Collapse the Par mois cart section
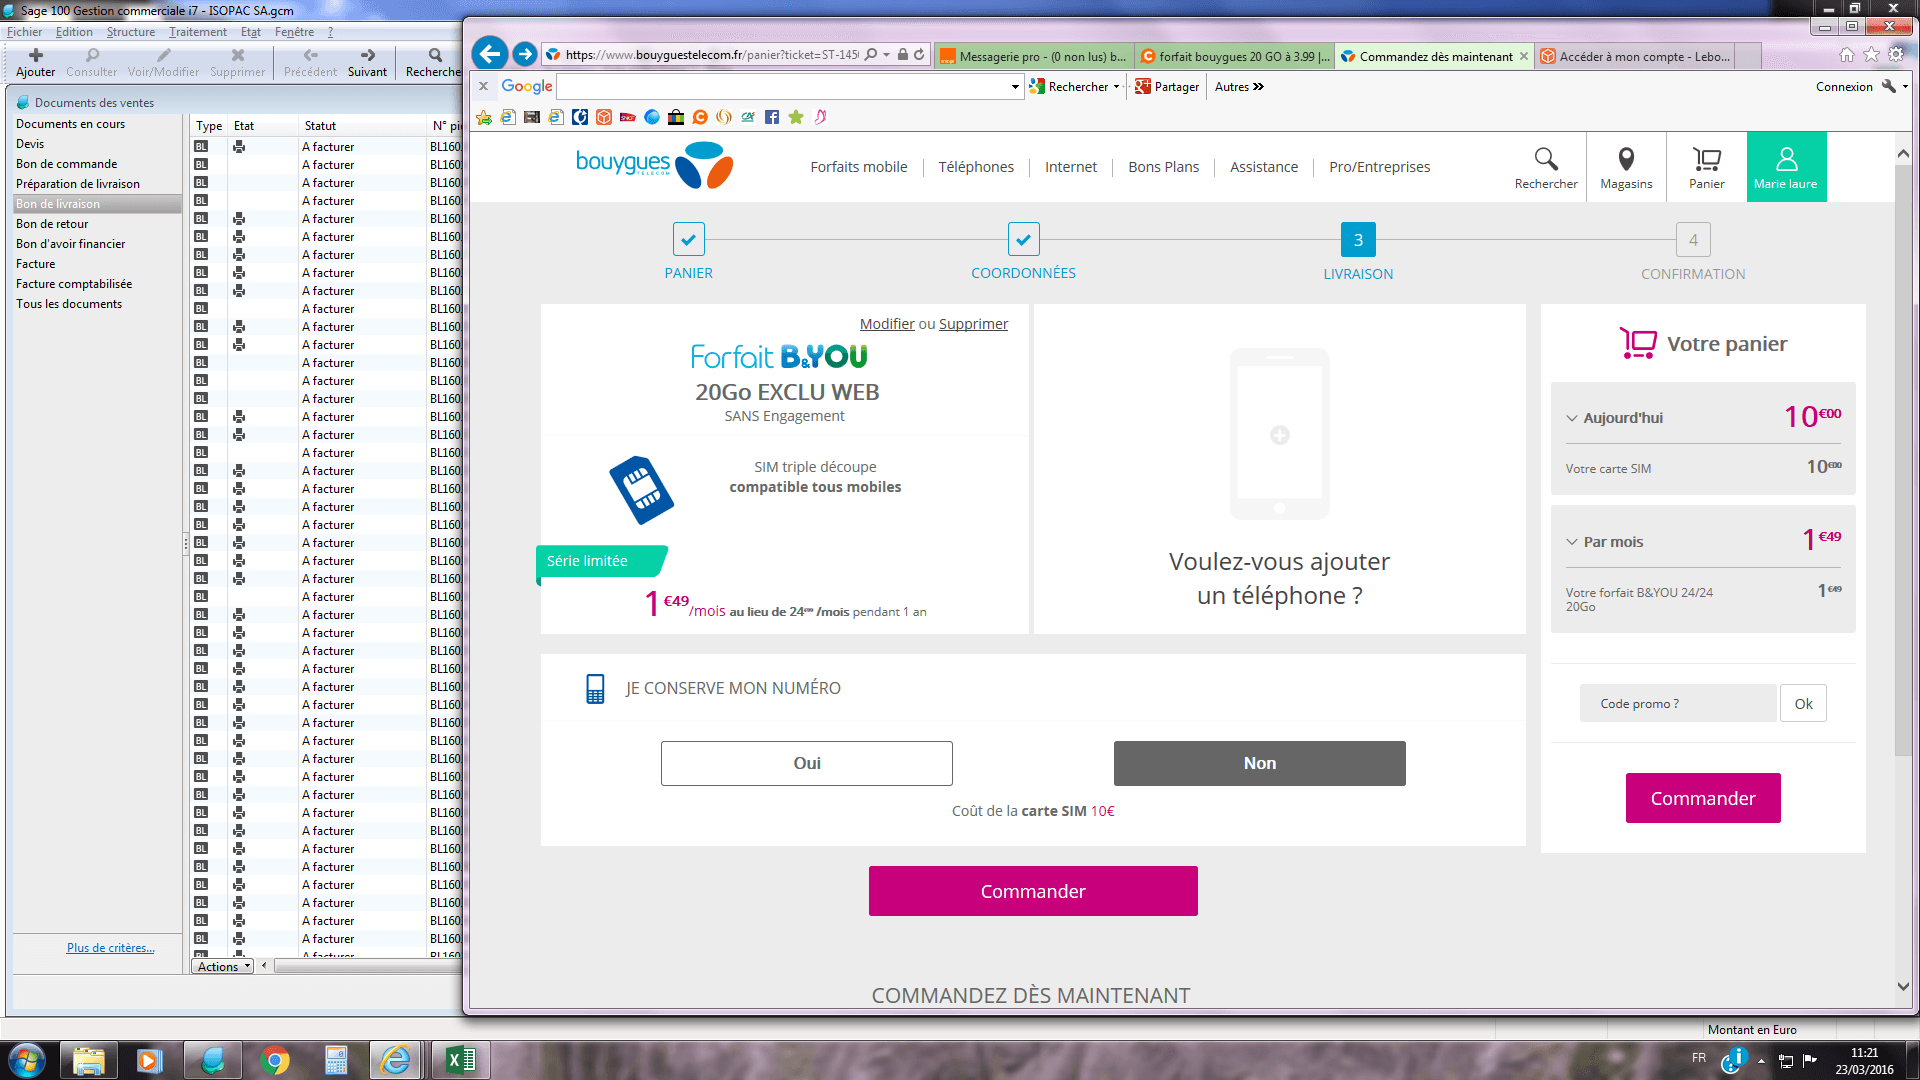 [1571, 542]
